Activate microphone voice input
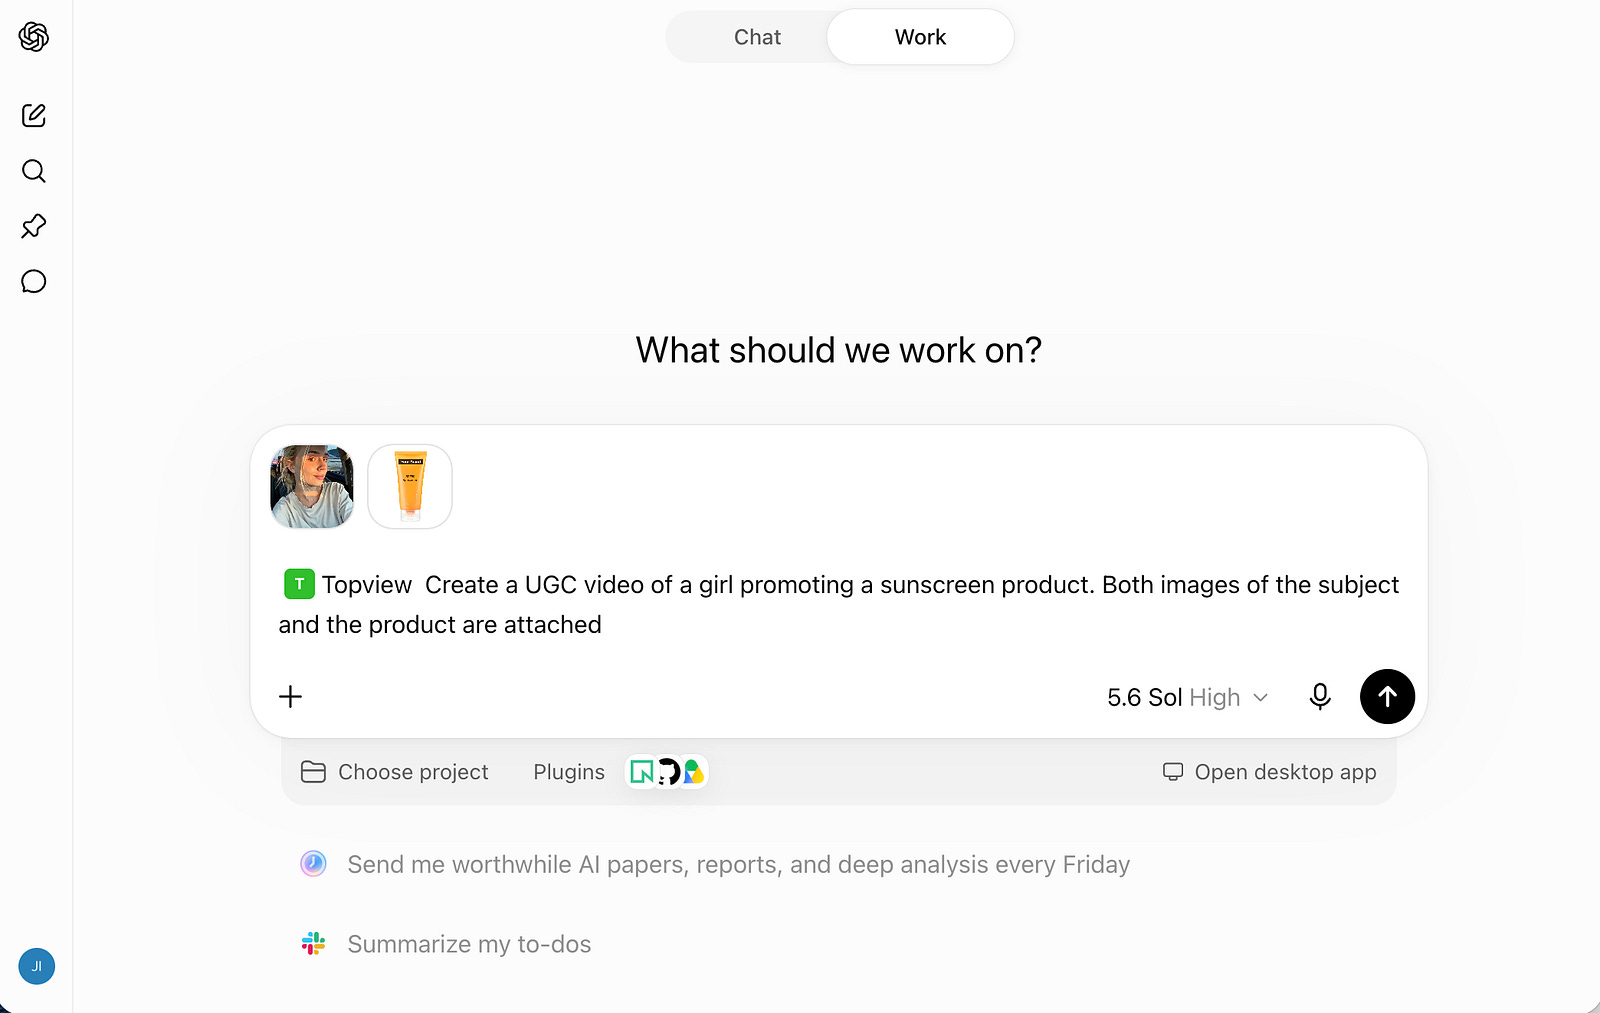Viewport: 1600px width, 1013px height. pos(1320,697)
